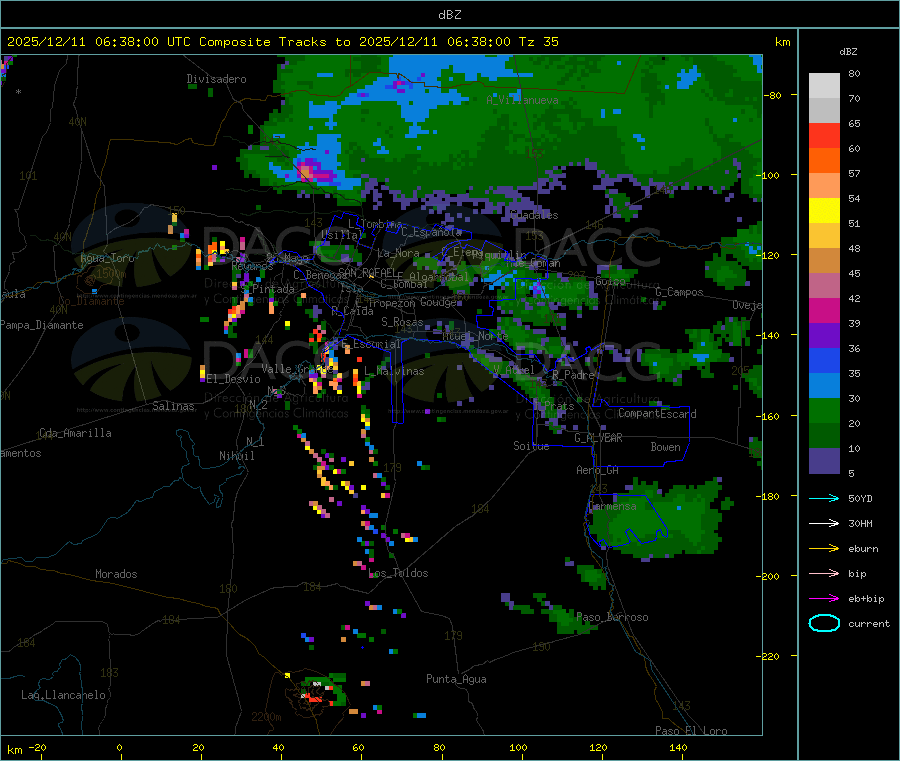Click the 'Nihuil' map label
Screen dimensions: 900x761
point(236,456)
